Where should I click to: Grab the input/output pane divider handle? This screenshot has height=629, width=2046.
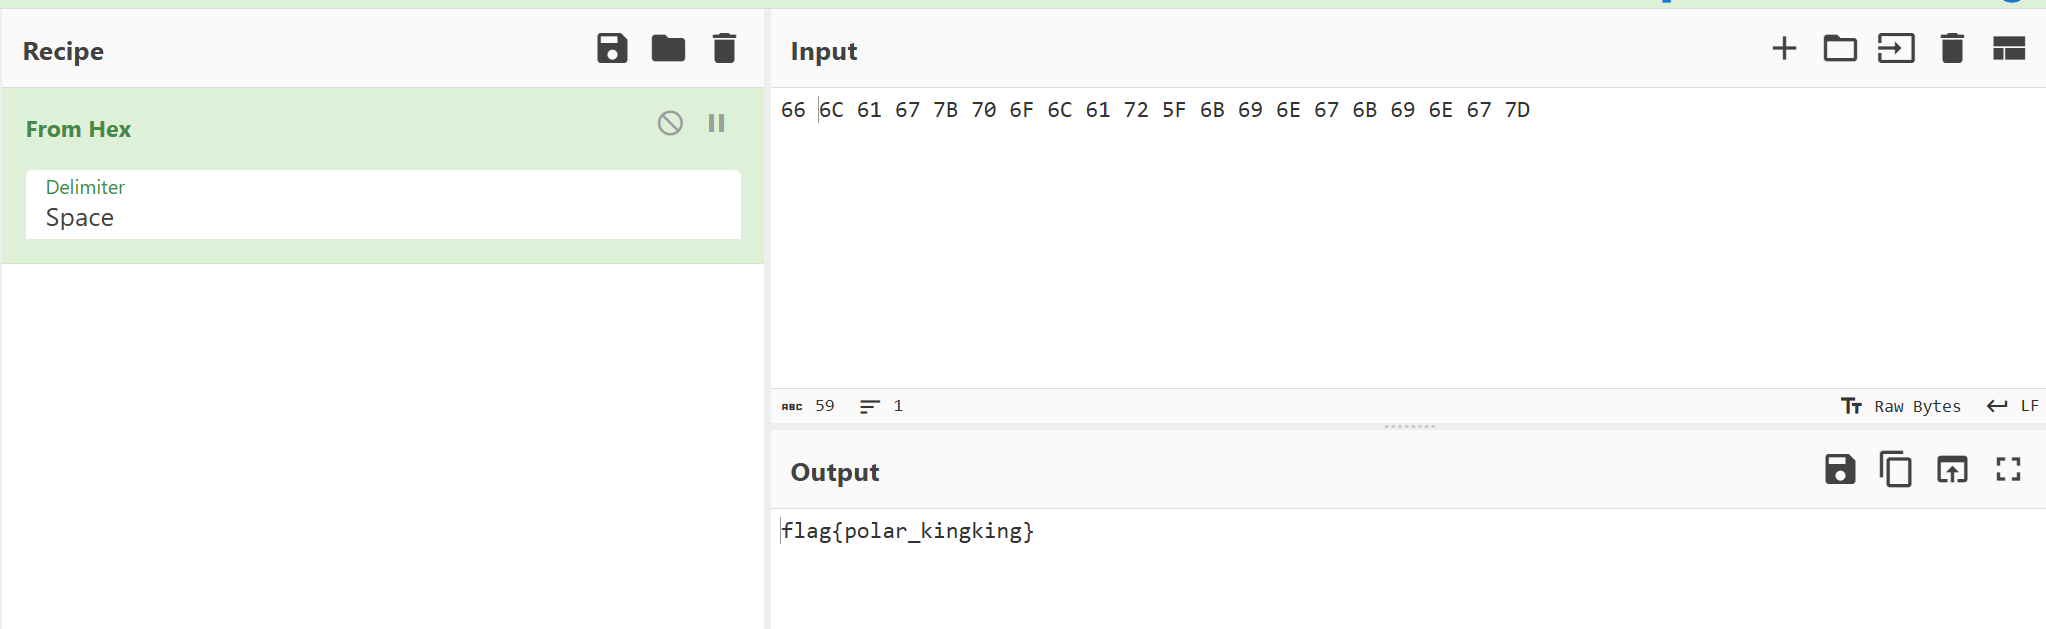(x=1409, y=427)
